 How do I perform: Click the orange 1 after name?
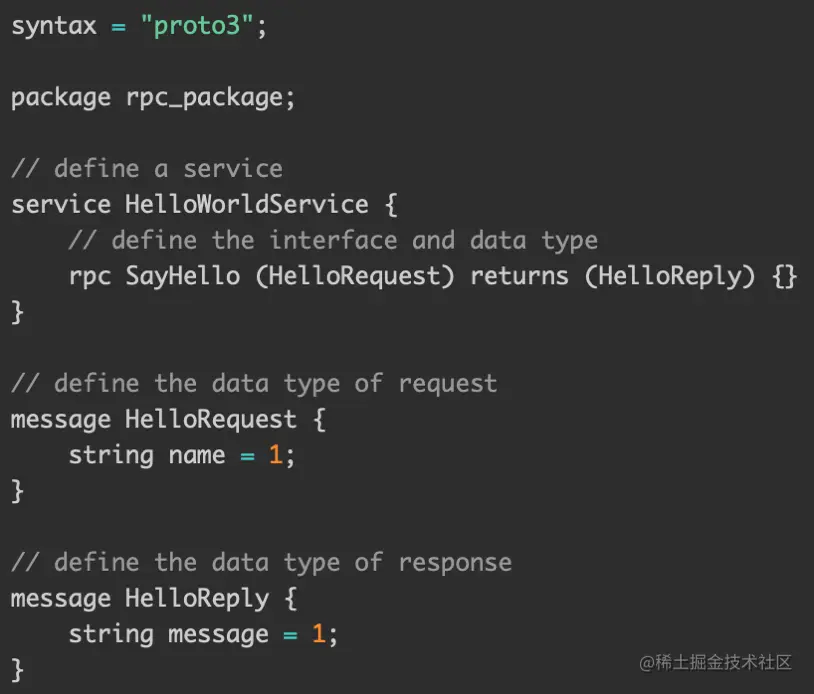click(x=276, y=455)
